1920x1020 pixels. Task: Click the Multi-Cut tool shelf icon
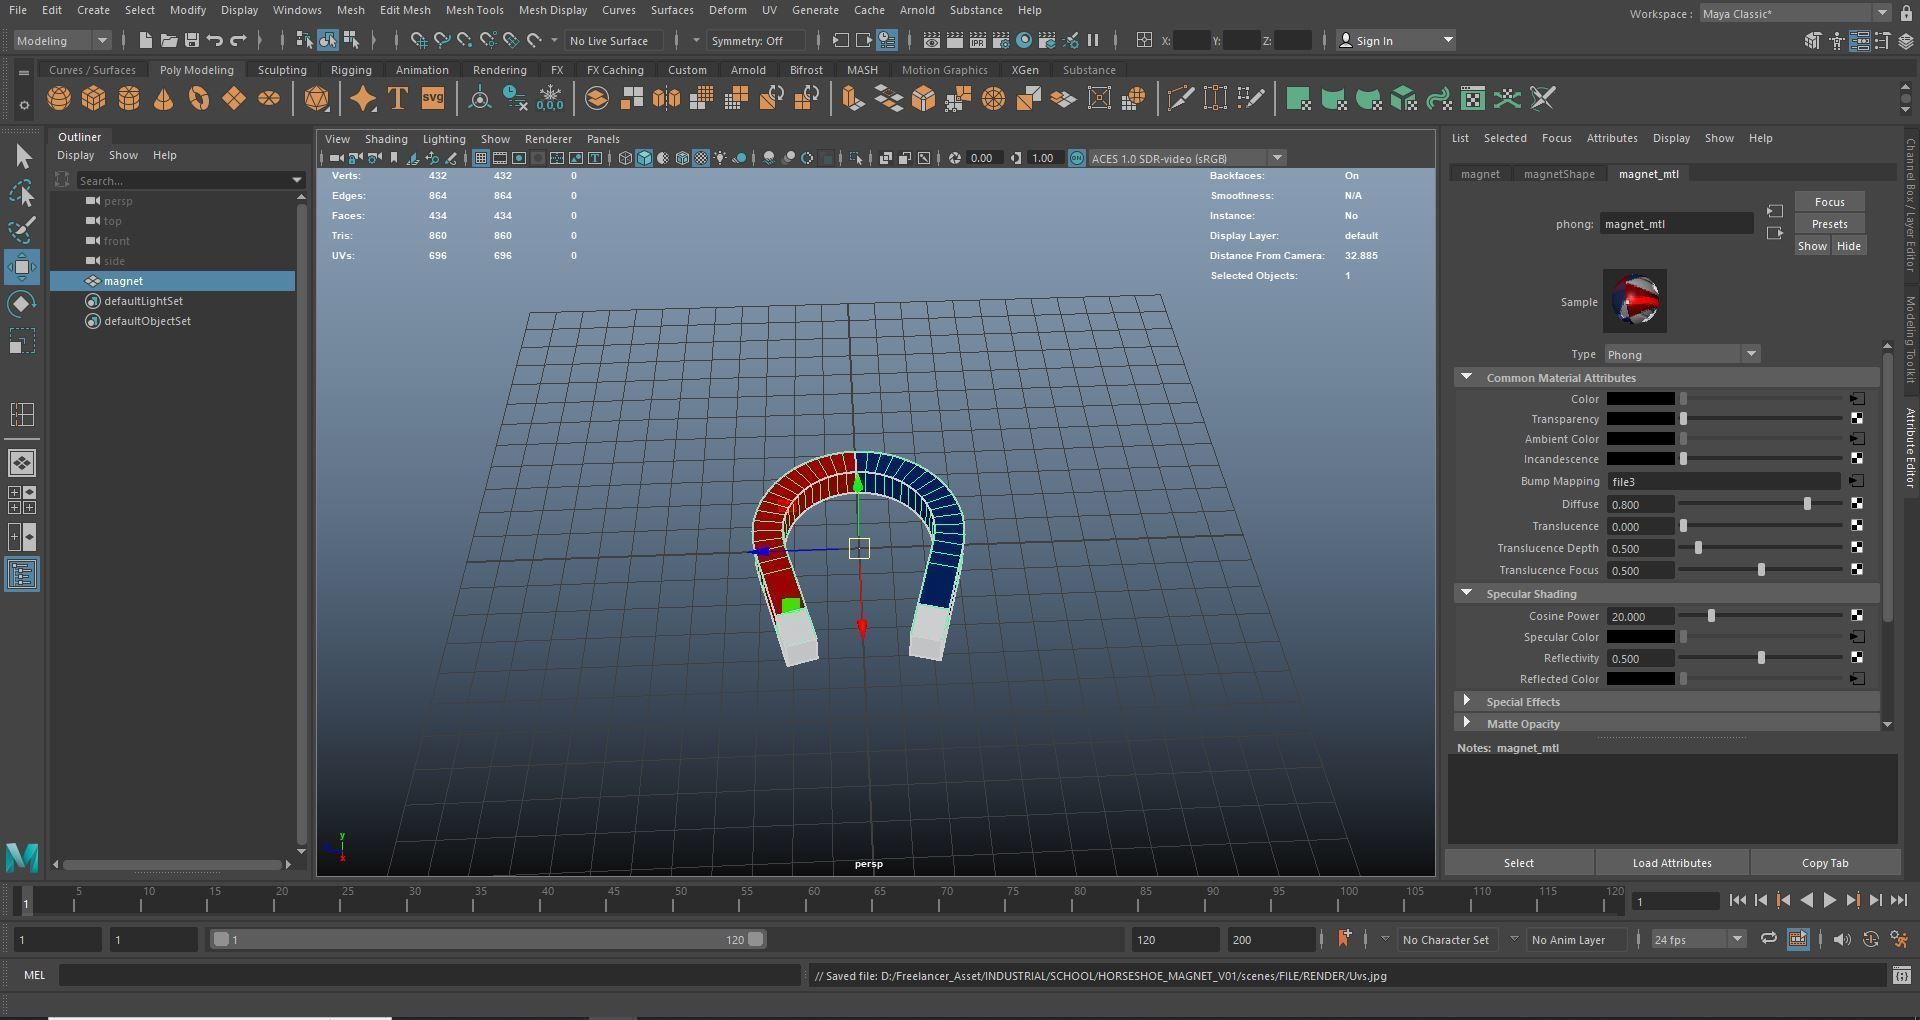click(x=1181, y=99)
